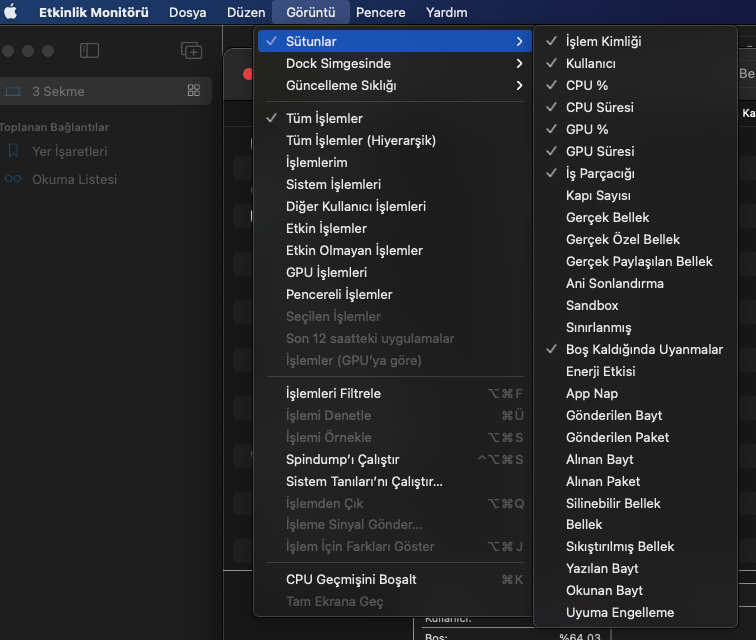756x640 pixels.
Task: Uncheck İşlem Kimliği column
Action: click(635, 41)
